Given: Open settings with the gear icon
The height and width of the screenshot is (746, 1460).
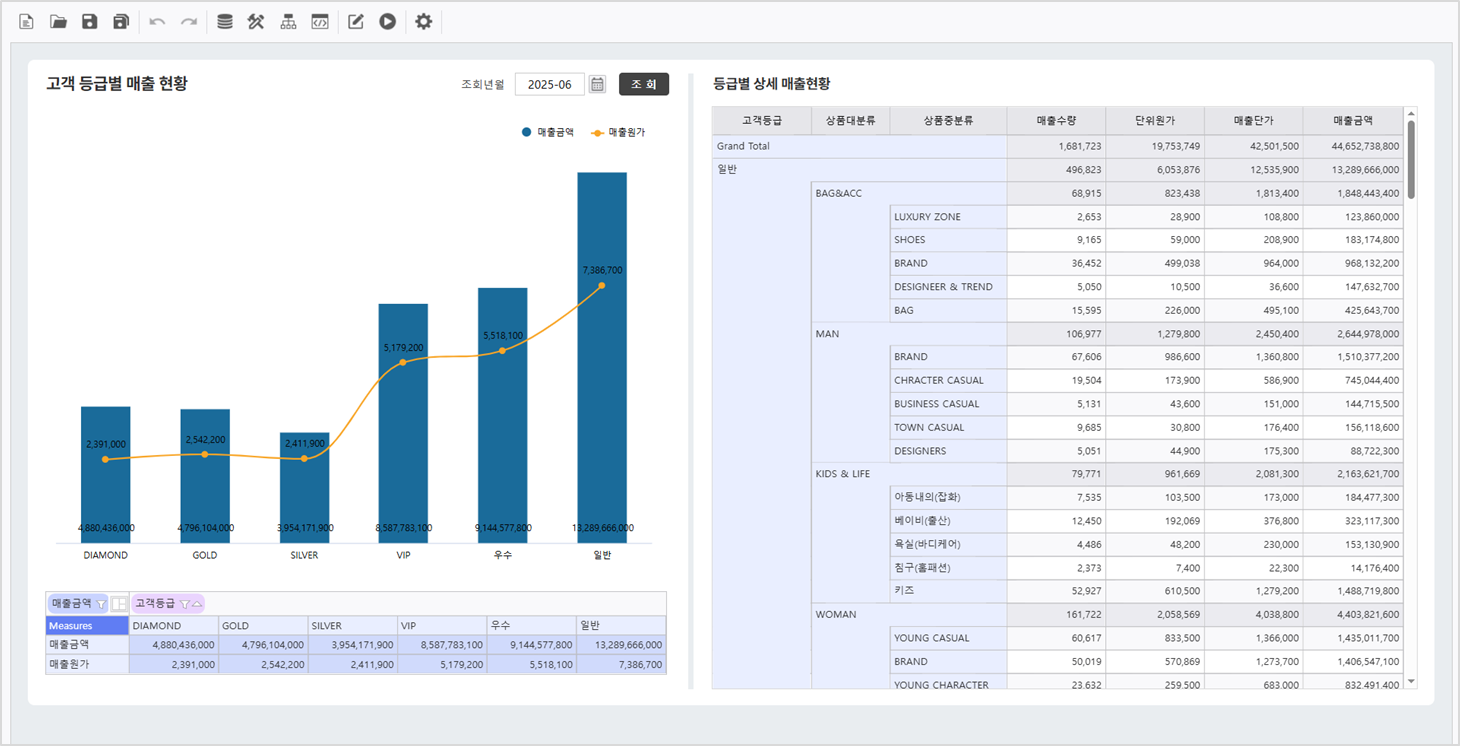Looking at the screenshot, I should pos(423,21).
